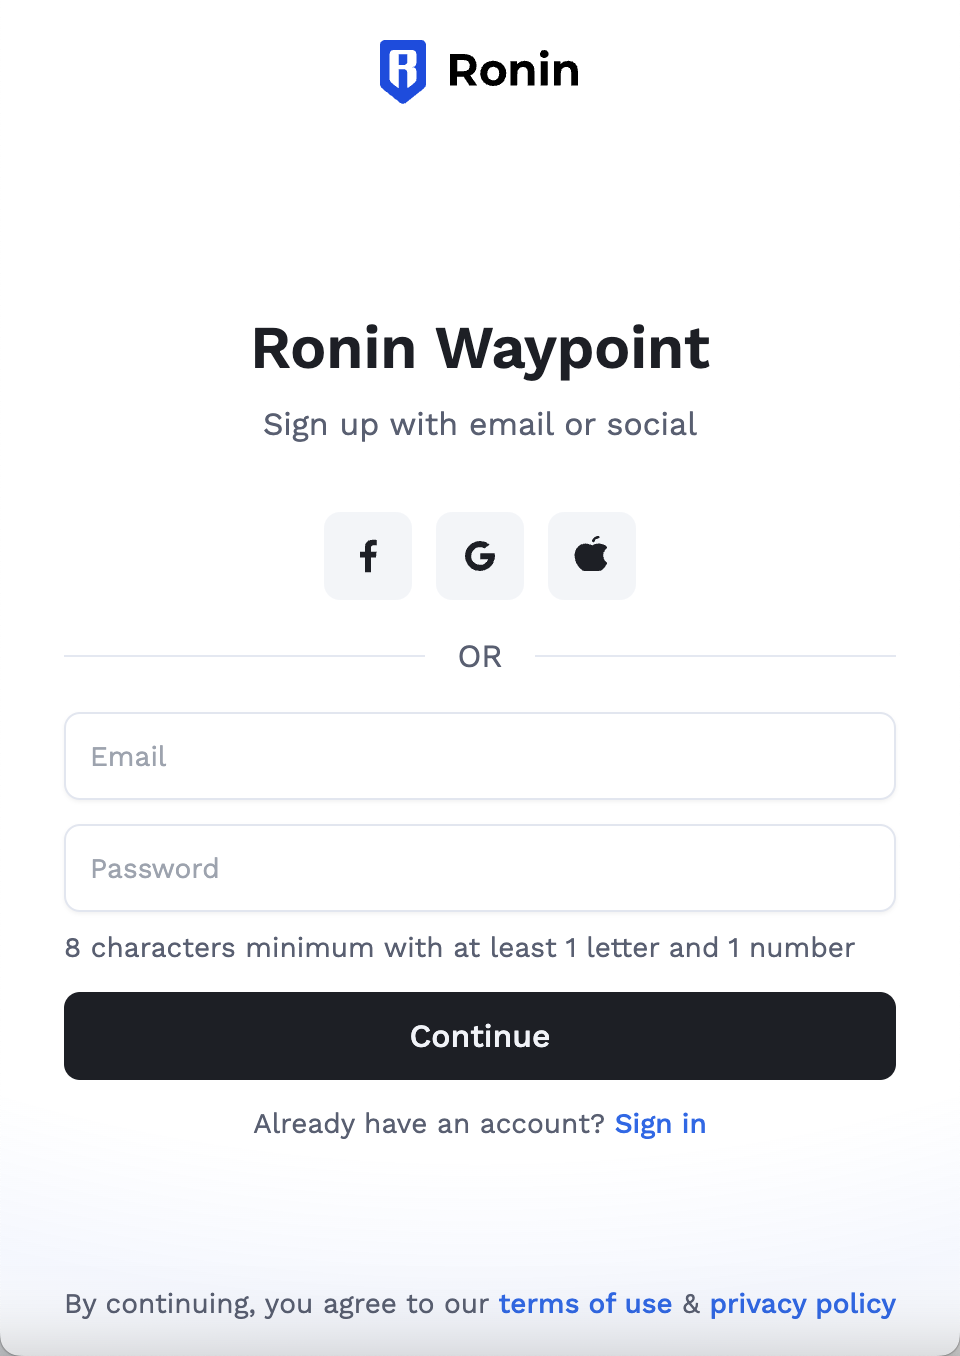Click the black Continue button
This screenshot has height=1356, width=960.
tap(480, 1036)
